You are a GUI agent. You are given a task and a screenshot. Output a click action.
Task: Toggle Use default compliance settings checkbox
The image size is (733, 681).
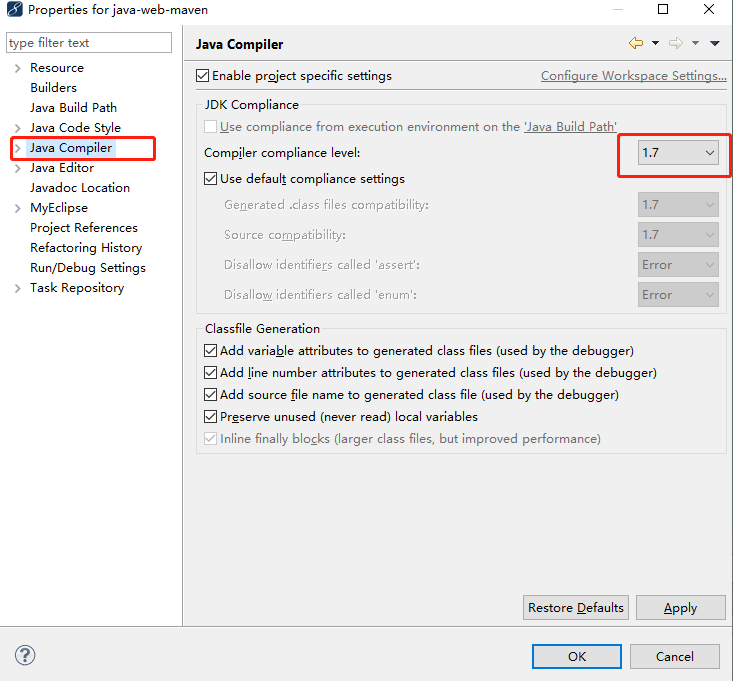coord(210,179)
